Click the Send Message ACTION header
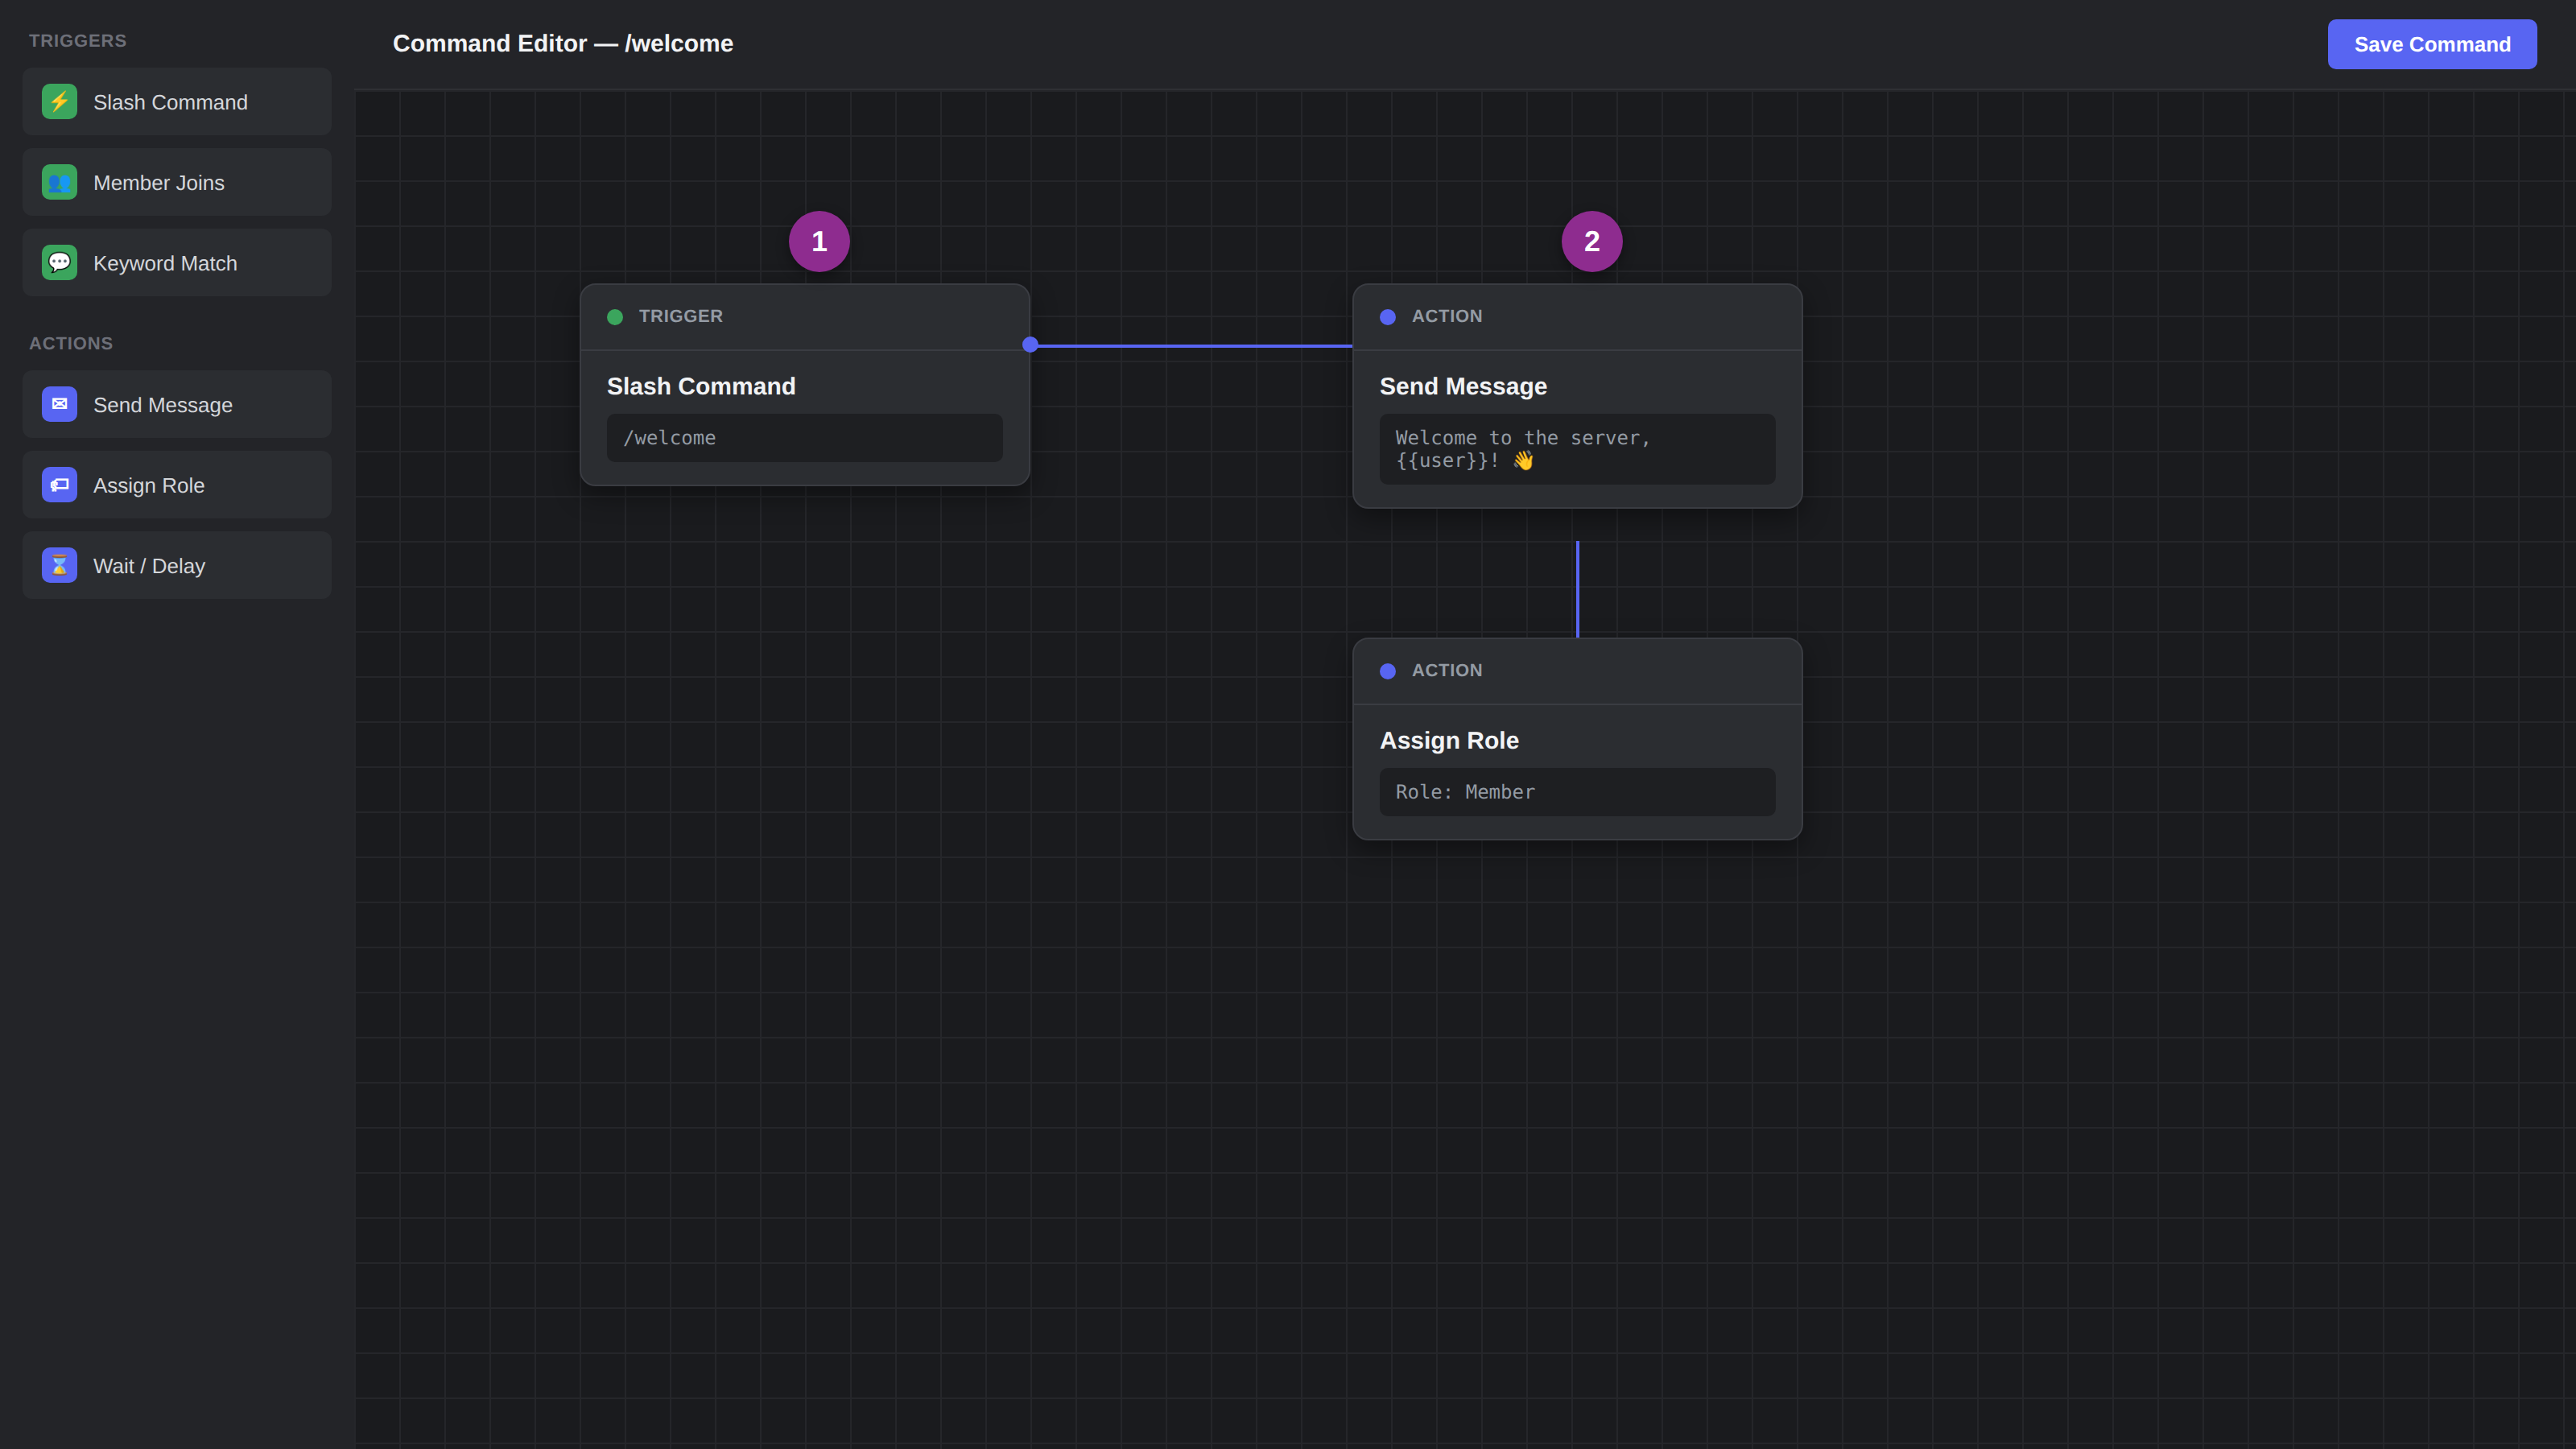This screenshot has height=1449, width=2576. point(1578,317)
